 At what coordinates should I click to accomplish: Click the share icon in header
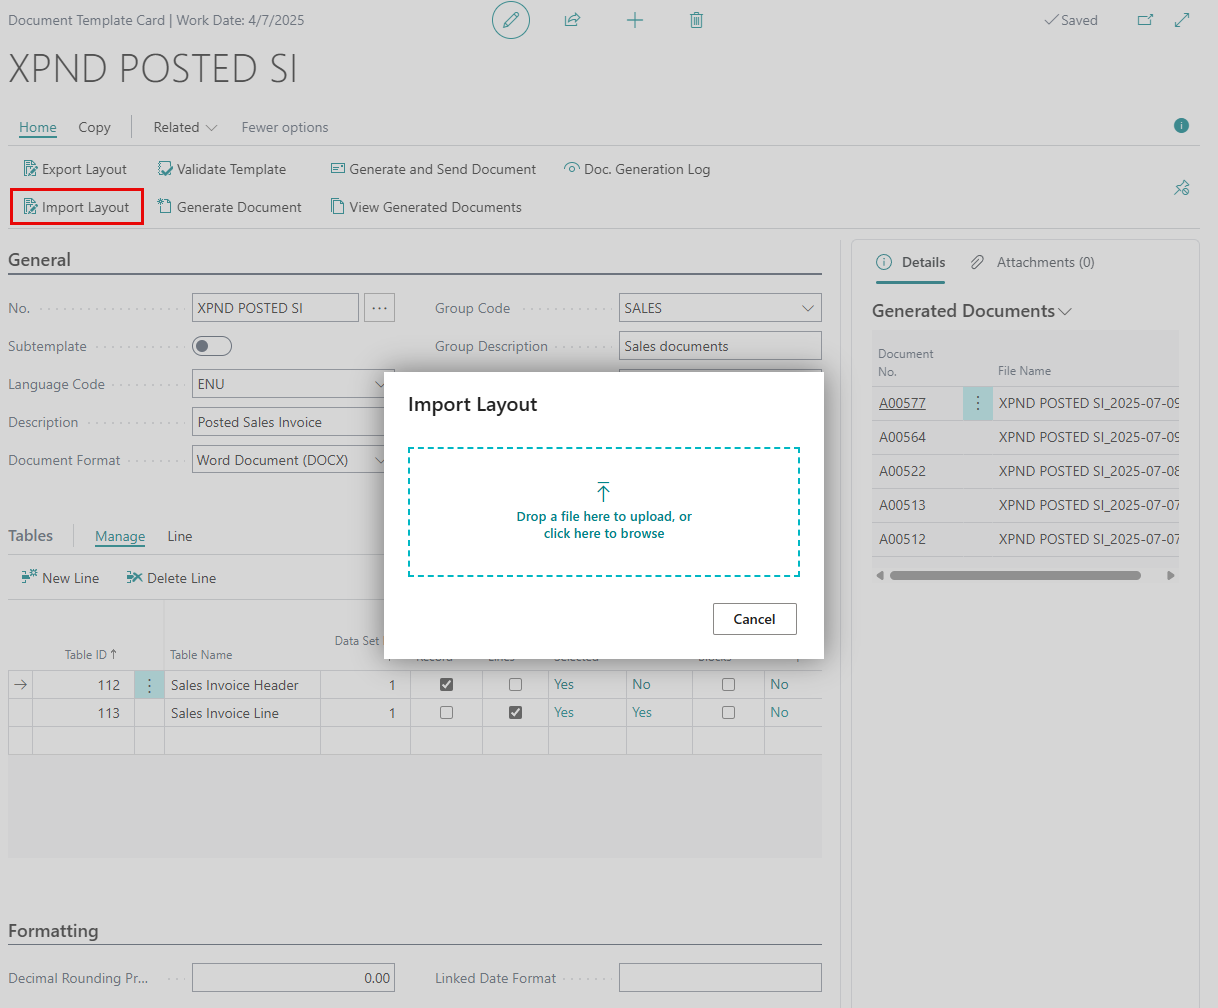point(573,20)
